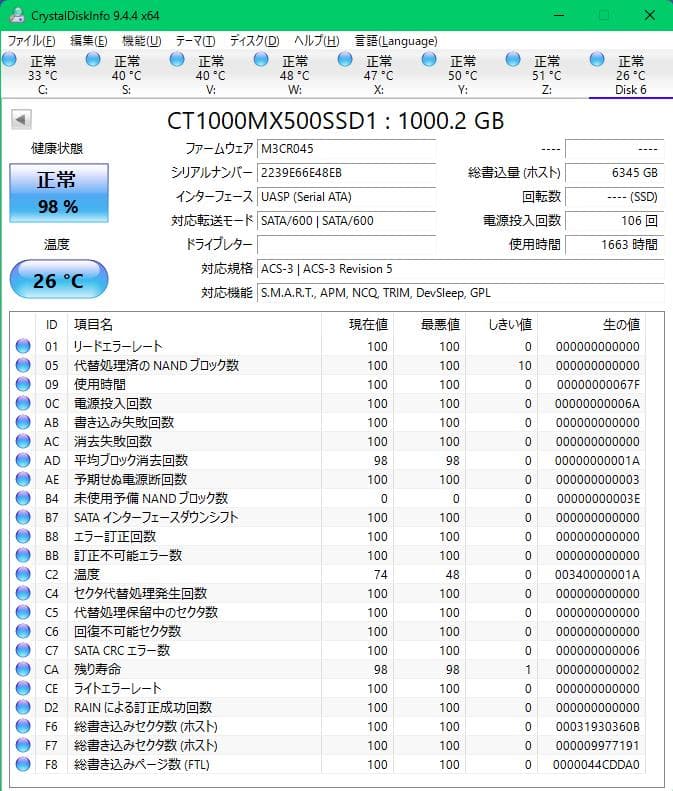Click the 使用時間 value 1663 時間
The height and width of the screenshot is (791, 673).
[x=614, y=245]
